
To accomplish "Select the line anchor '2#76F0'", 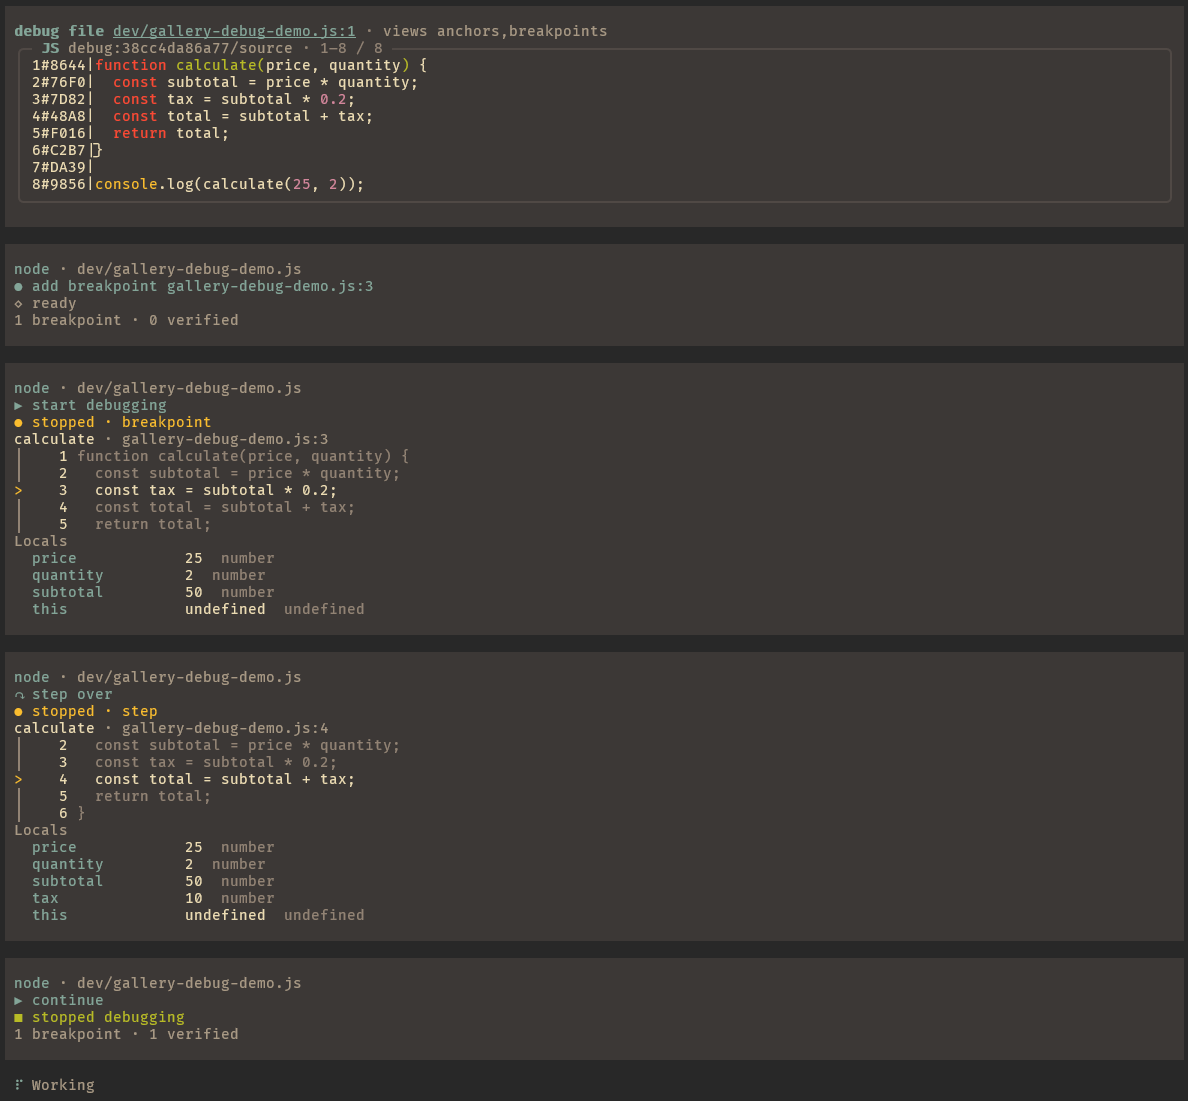I will coord(58,82).
